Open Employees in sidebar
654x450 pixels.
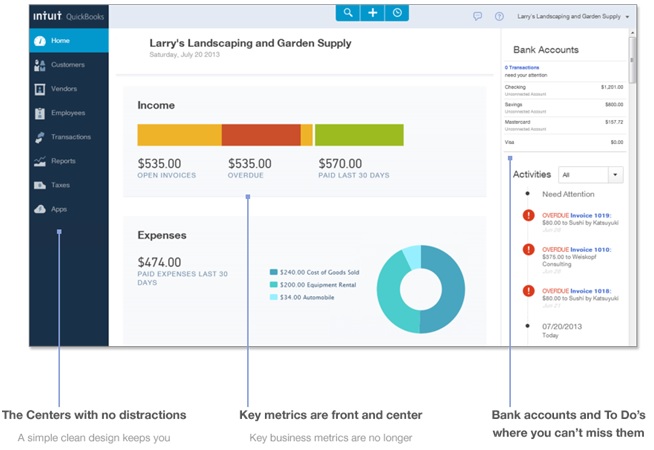[69, 113]
